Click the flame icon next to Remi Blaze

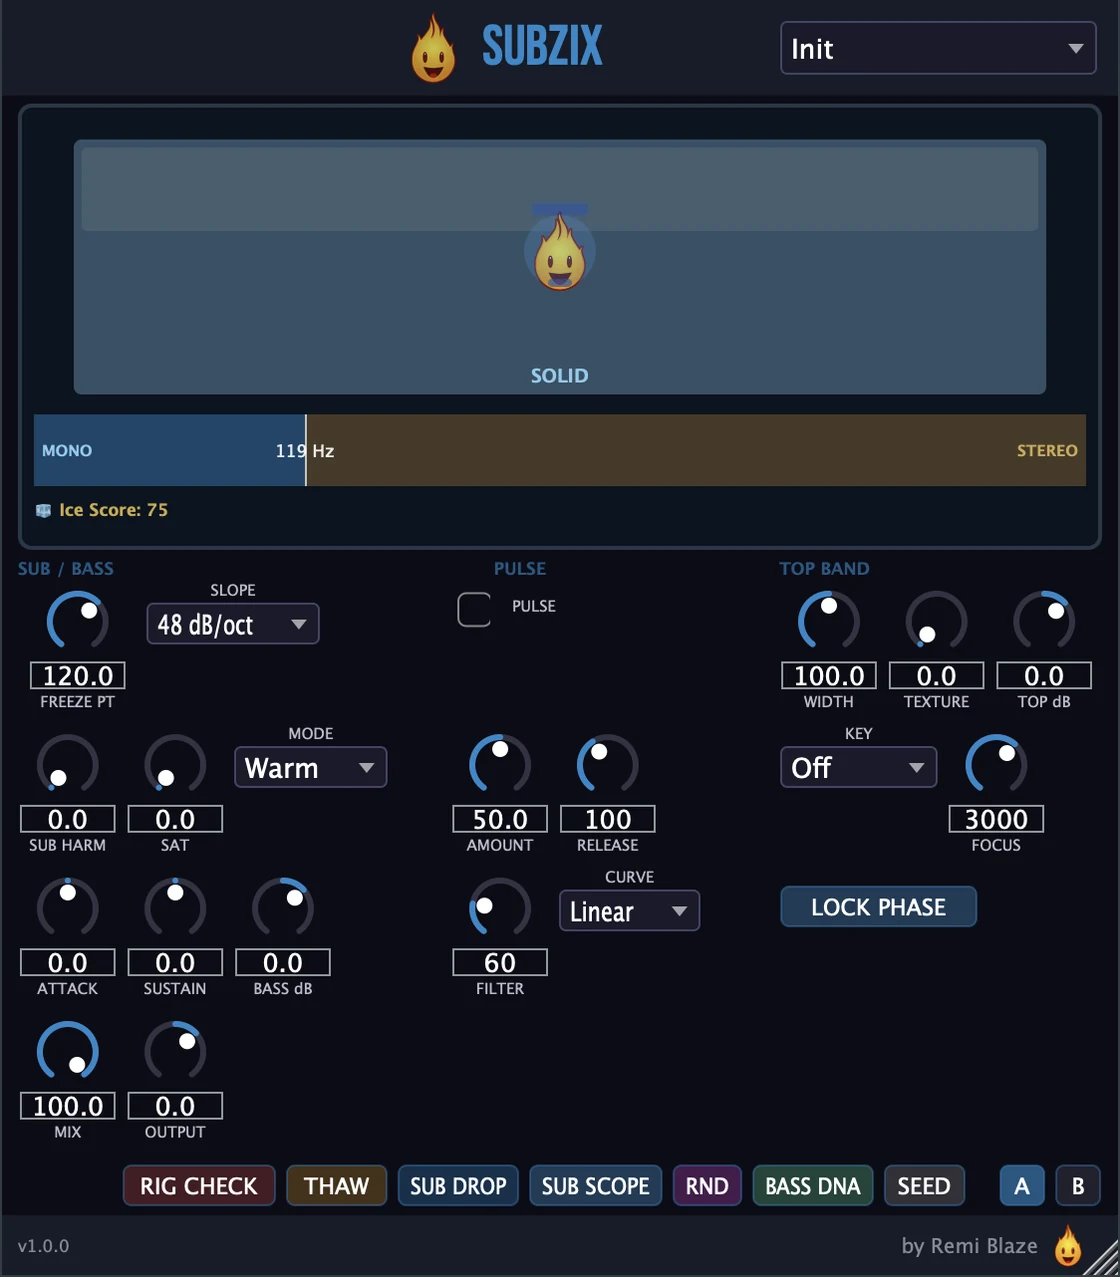click(1069, 1246)
